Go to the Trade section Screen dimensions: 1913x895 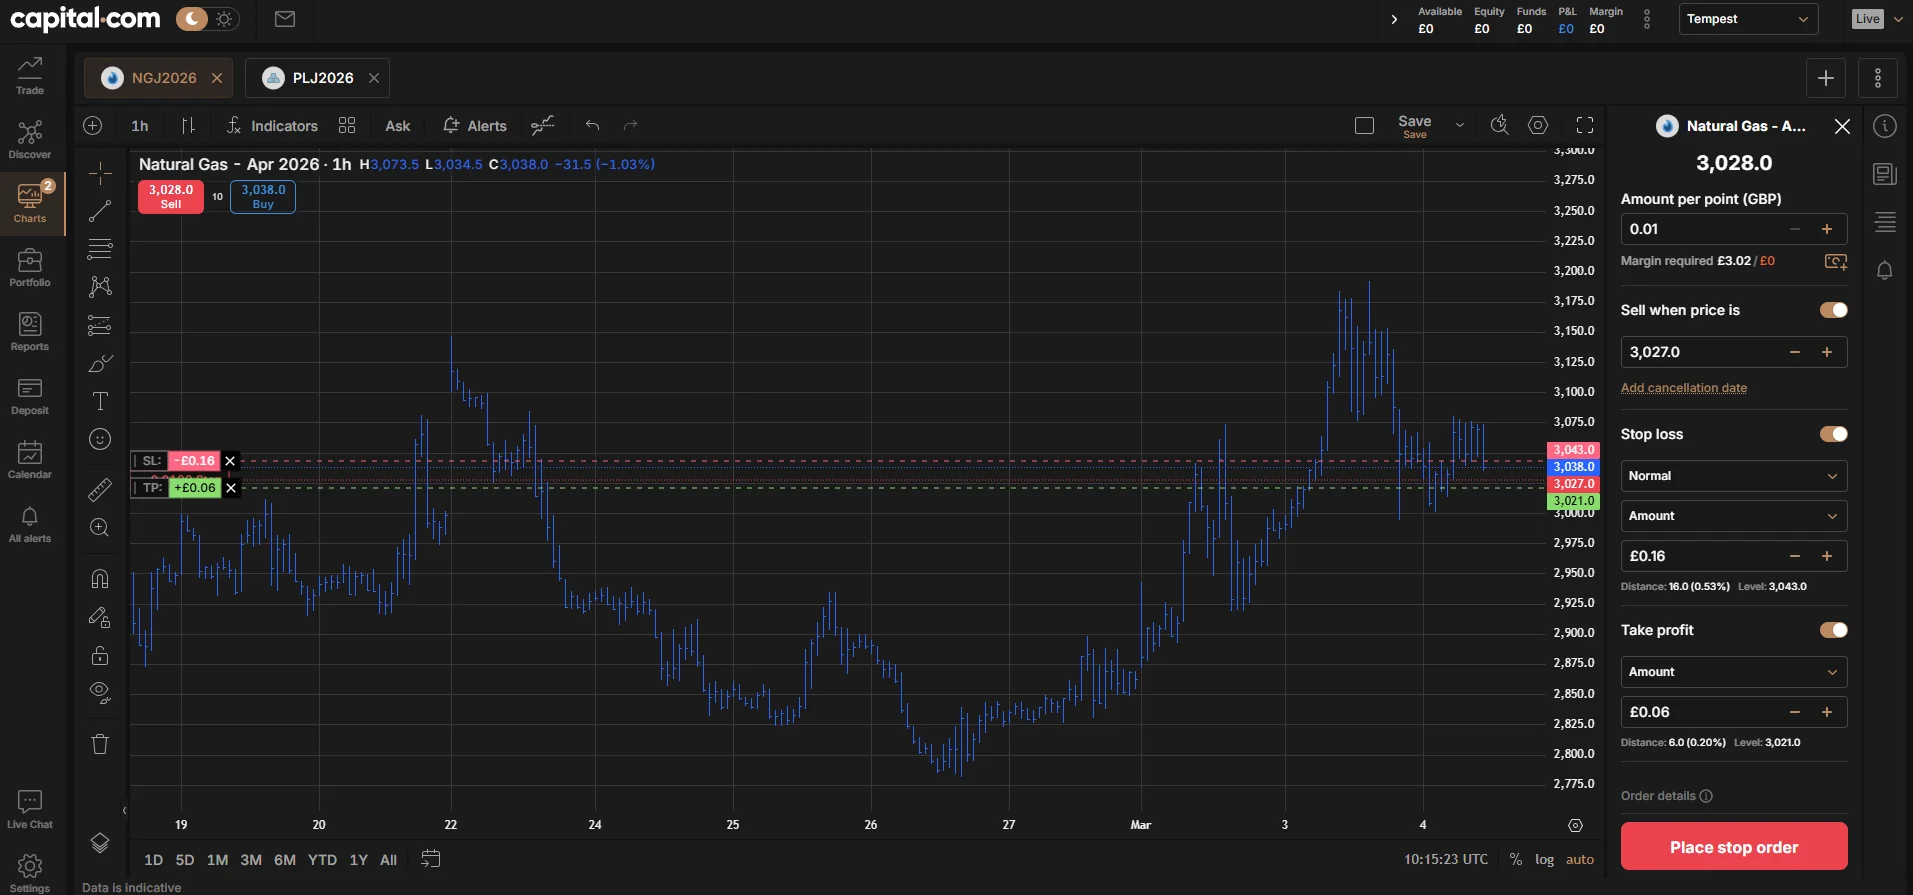pyautogui.click(x=30, y=76)
